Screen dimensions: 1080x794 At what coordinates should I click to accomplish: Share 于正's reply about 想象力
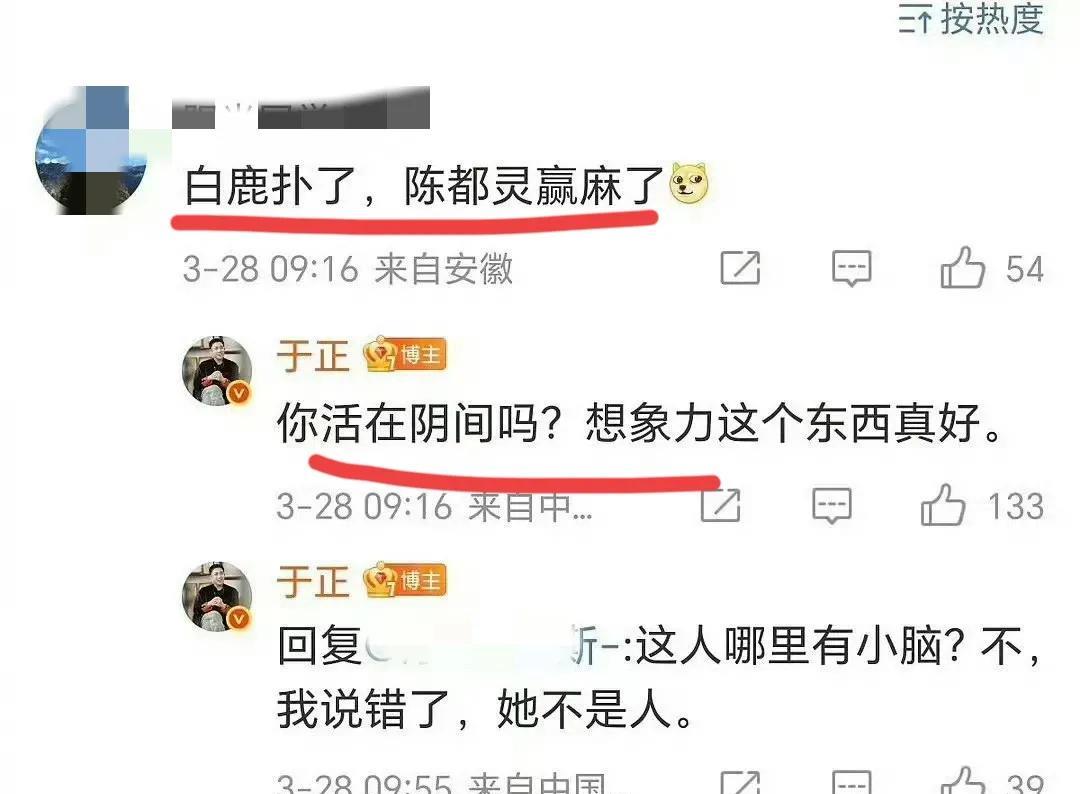(720, 505)
